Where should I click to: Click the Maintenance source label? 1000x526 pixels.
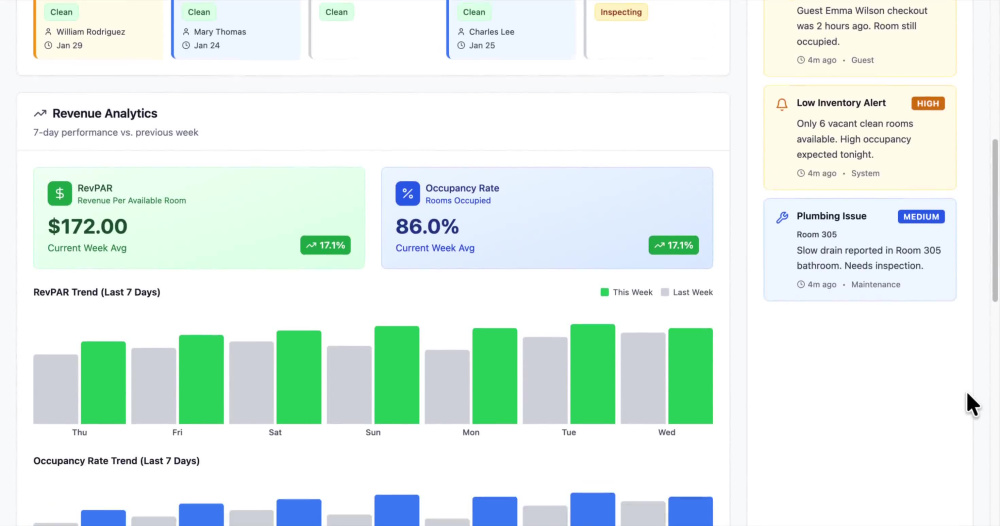pyautogui.click(x=876, y=284)
